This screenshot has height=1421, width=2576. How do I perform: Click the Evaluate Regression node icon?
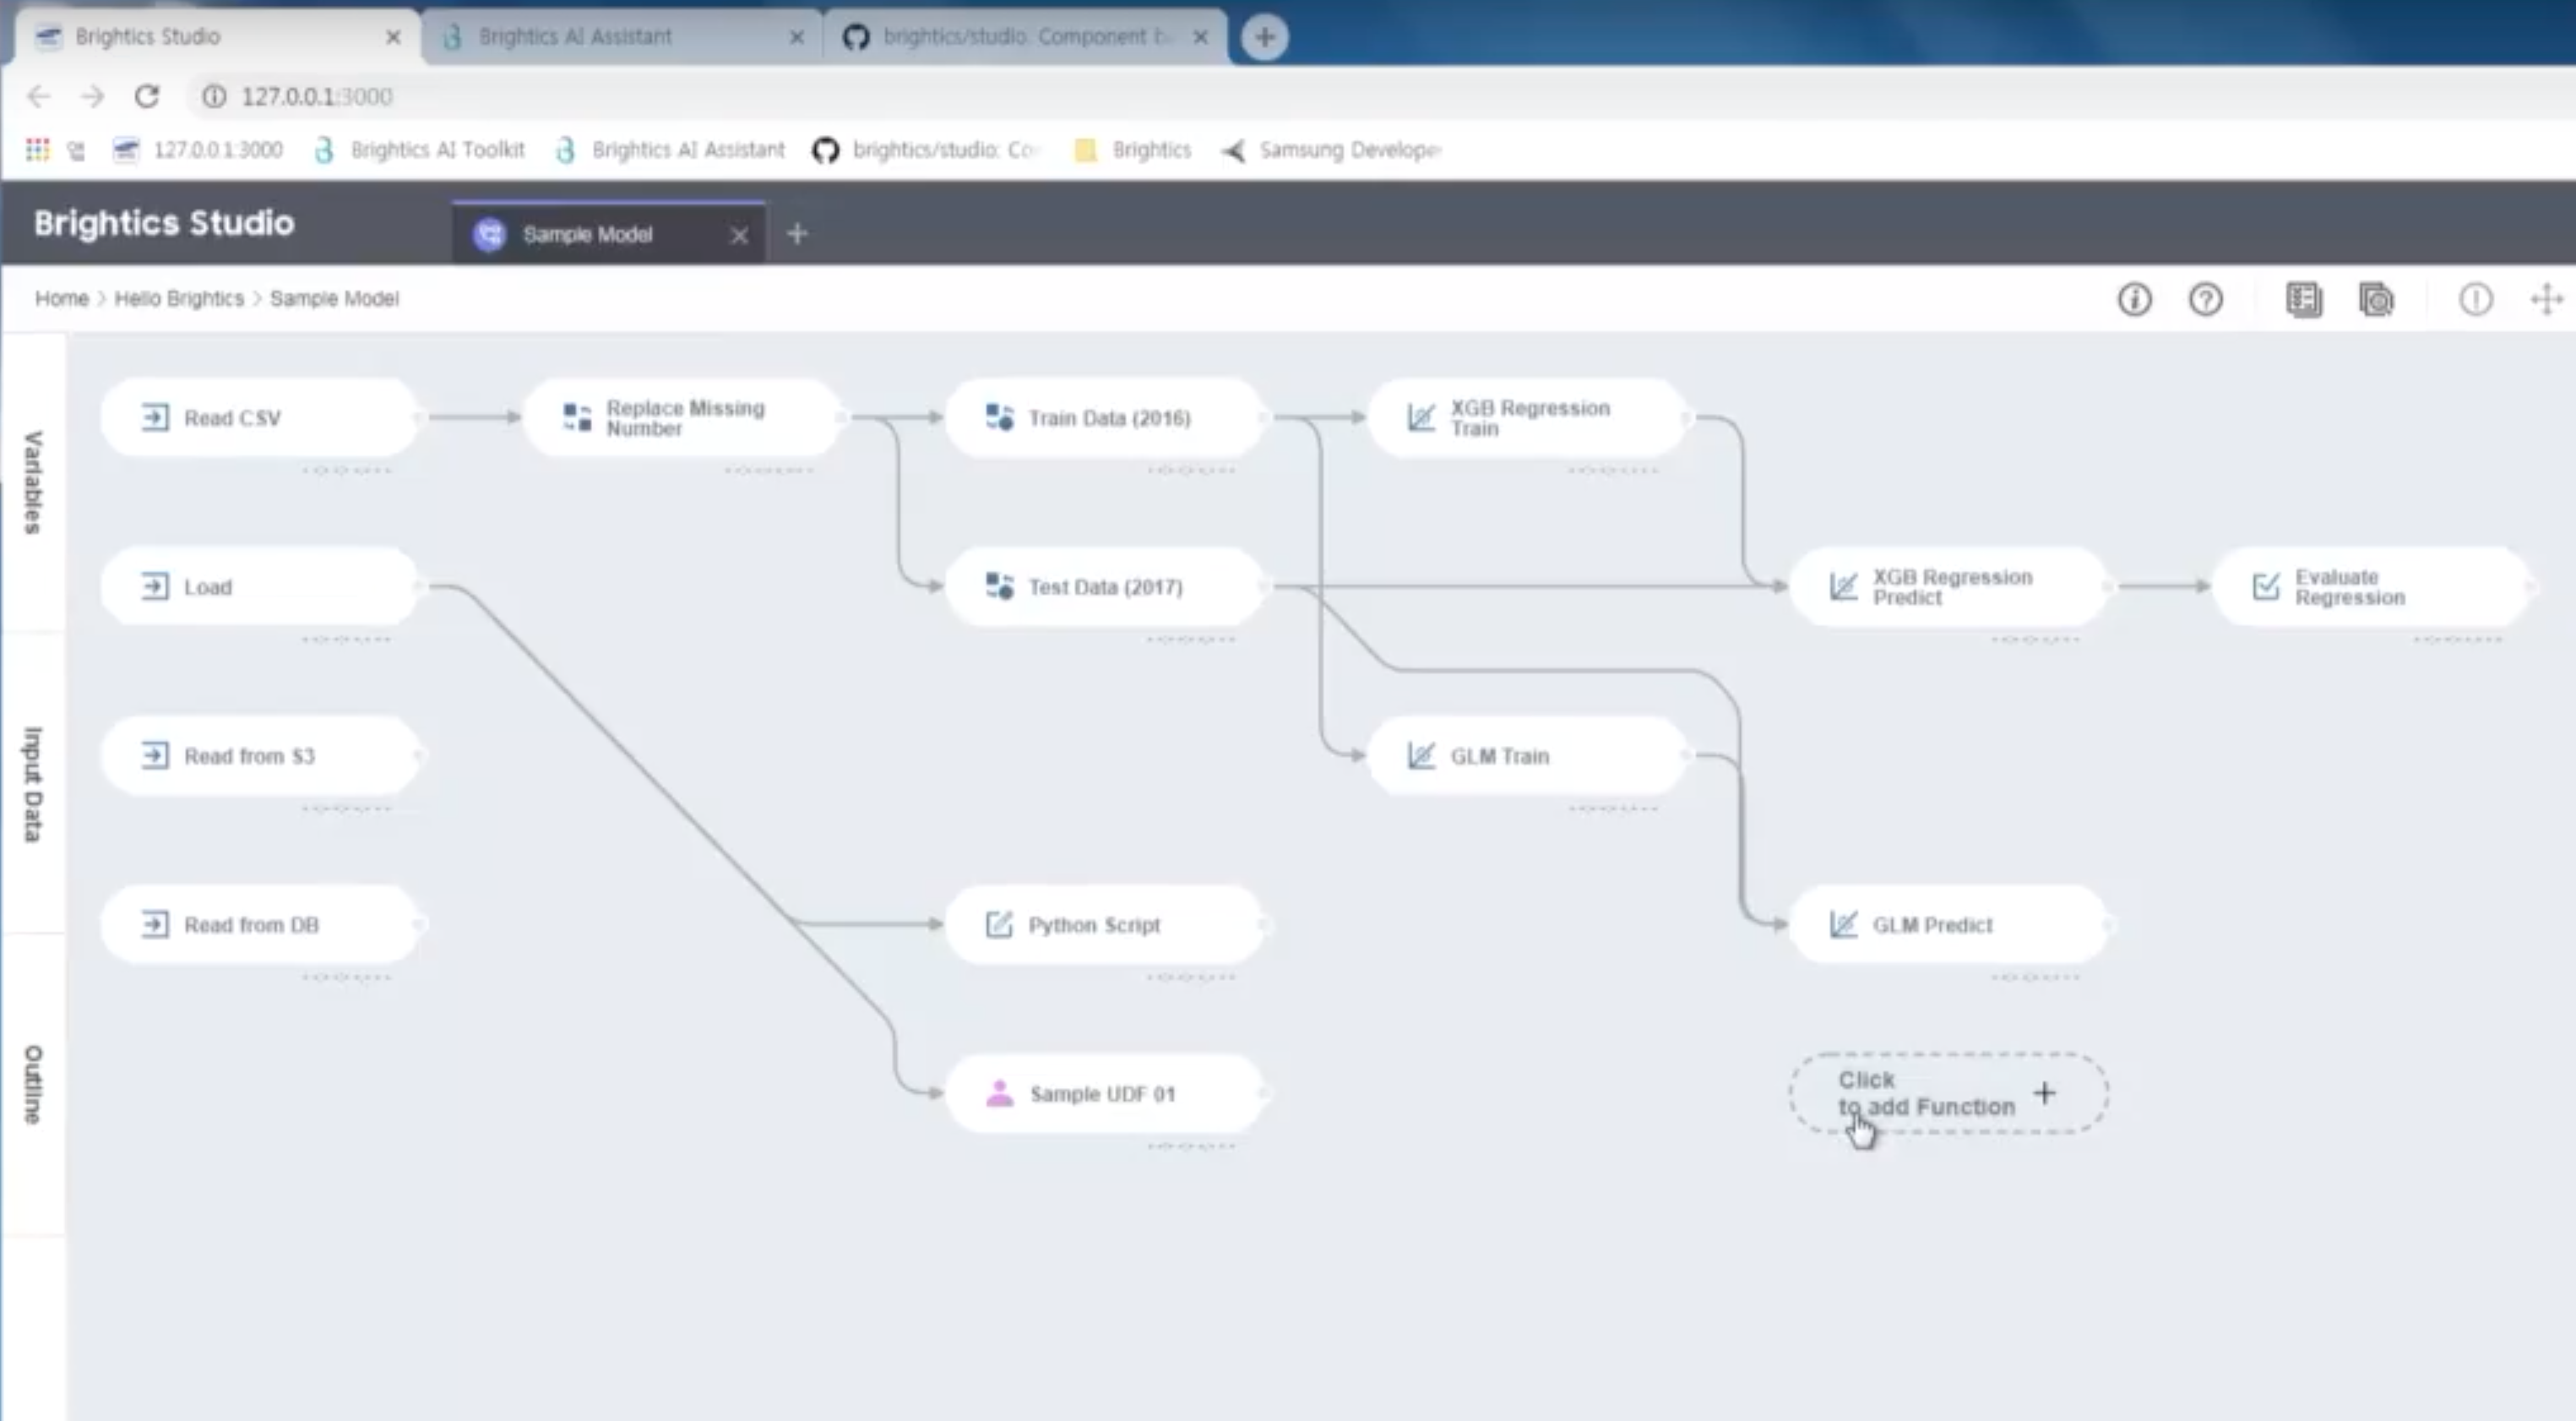[x=2266, y=586]
